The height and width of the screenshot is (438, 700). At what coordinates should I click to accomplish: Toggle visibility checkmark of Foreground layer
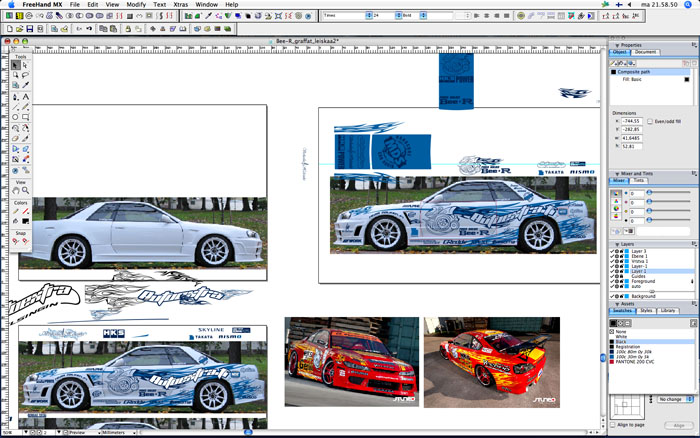point(612,281)
